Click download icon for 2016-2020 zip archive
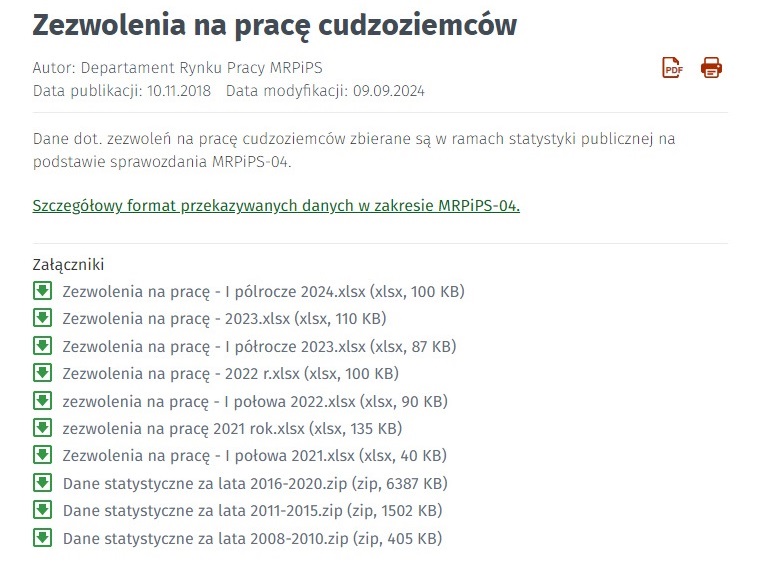Screen dimensions: 769x564 [x=42, y=483]
